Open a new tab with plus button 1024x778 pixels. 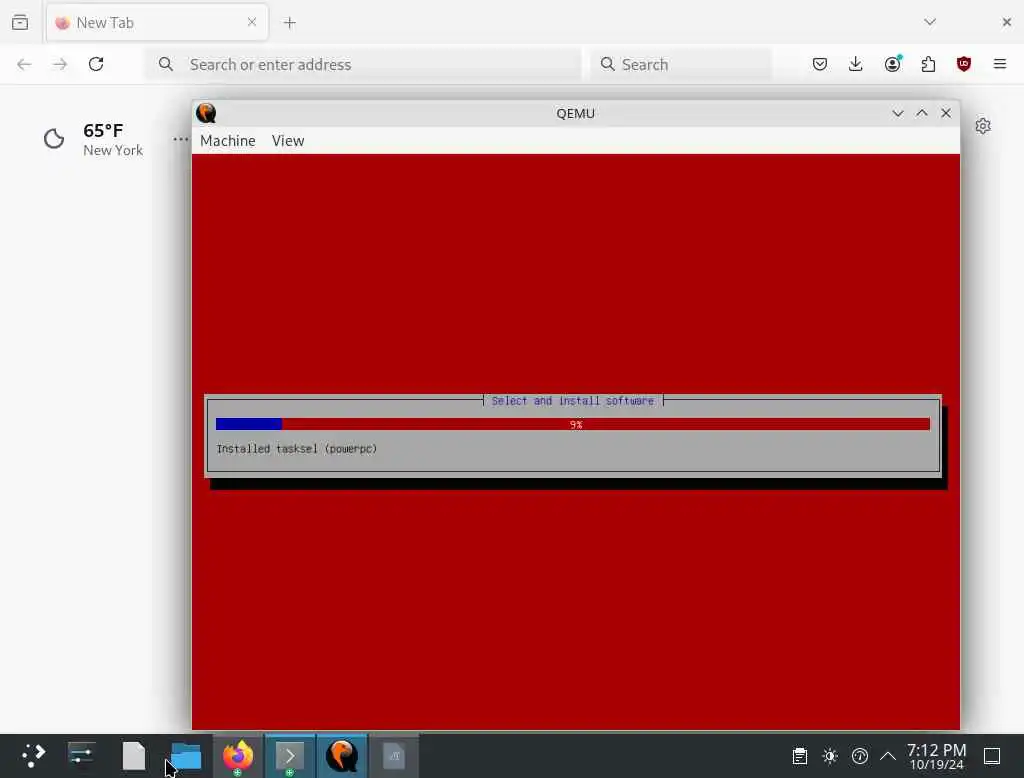pyautogui.click(x=290, y=23)
